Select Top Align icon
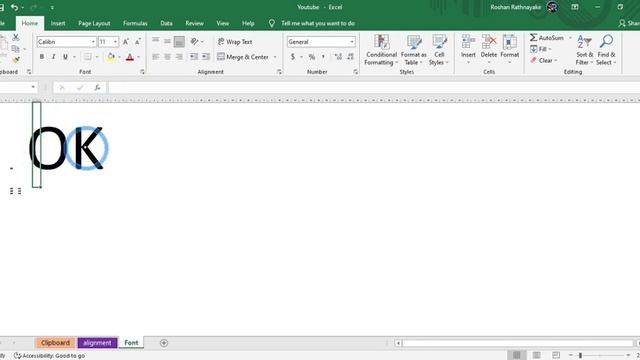Viewport: 640px width, 360px height. click(156, 41)
